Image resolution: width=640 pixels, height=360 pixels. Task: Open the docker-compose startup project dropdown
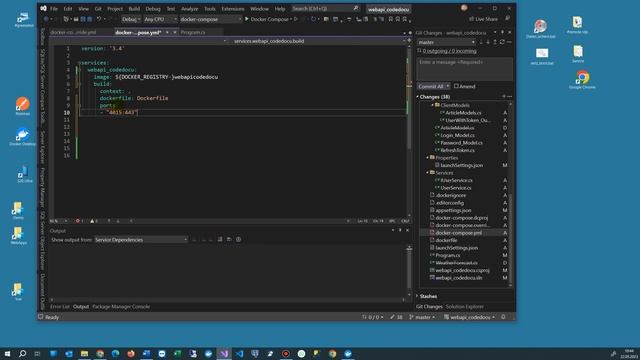[x=211, y=19]
